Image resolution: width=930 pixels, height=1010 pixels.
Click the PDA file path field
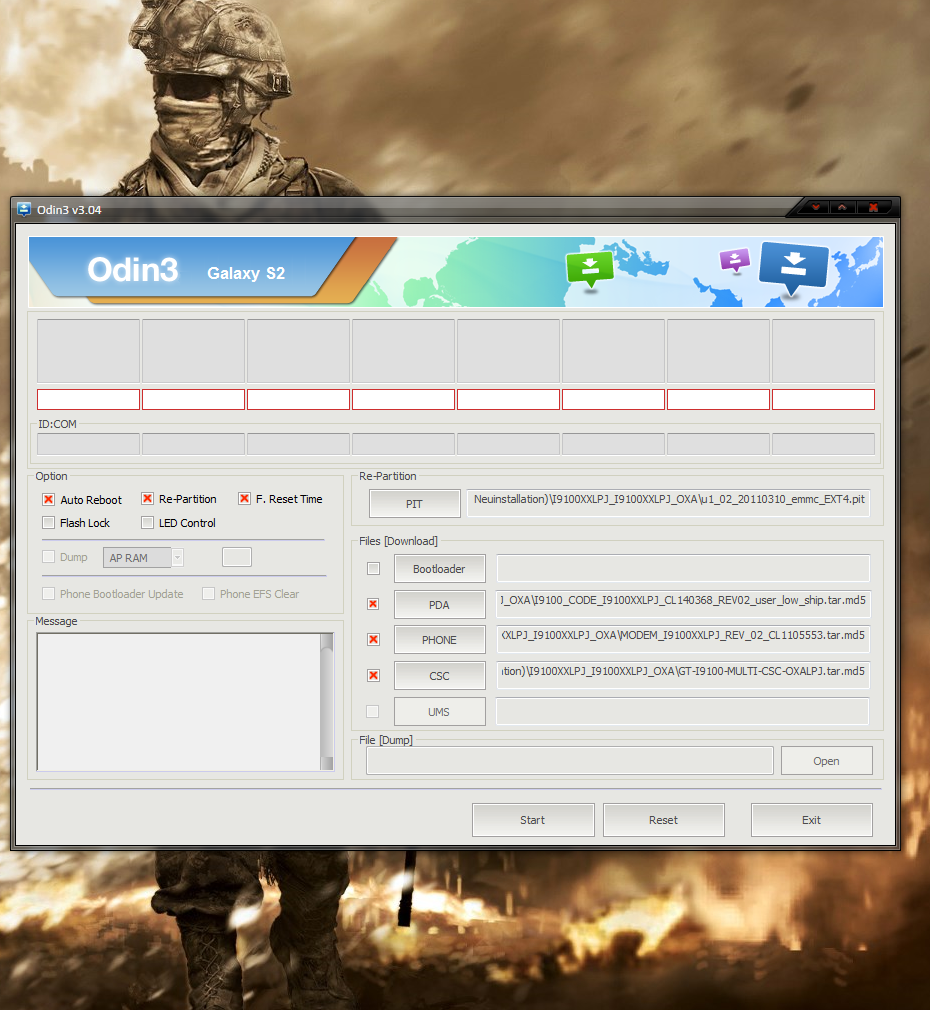pyautogui.click(x=683, y=604)
